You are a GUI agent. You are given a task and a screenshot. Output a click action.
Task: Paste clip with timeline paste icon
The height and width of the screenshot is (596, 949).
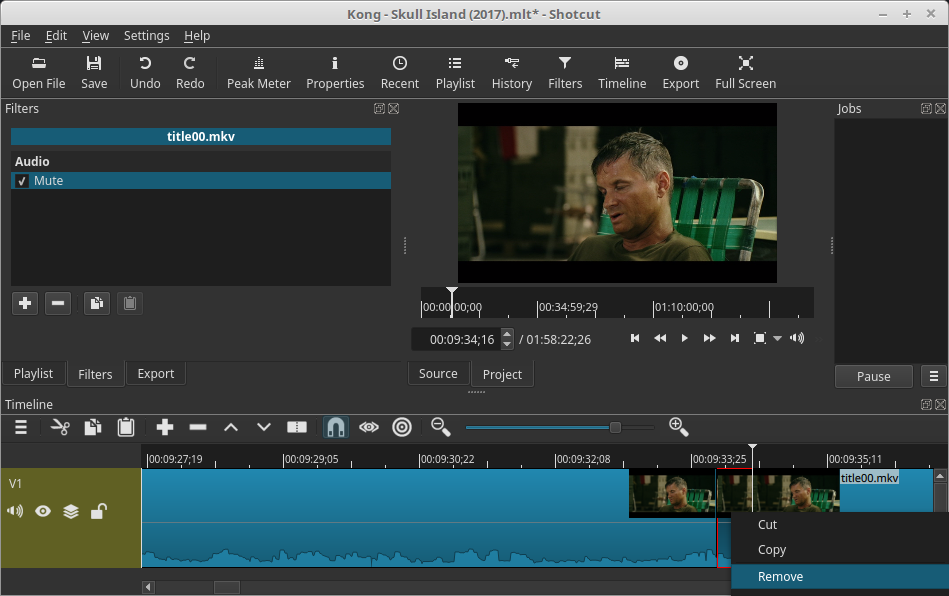[126, 428]
